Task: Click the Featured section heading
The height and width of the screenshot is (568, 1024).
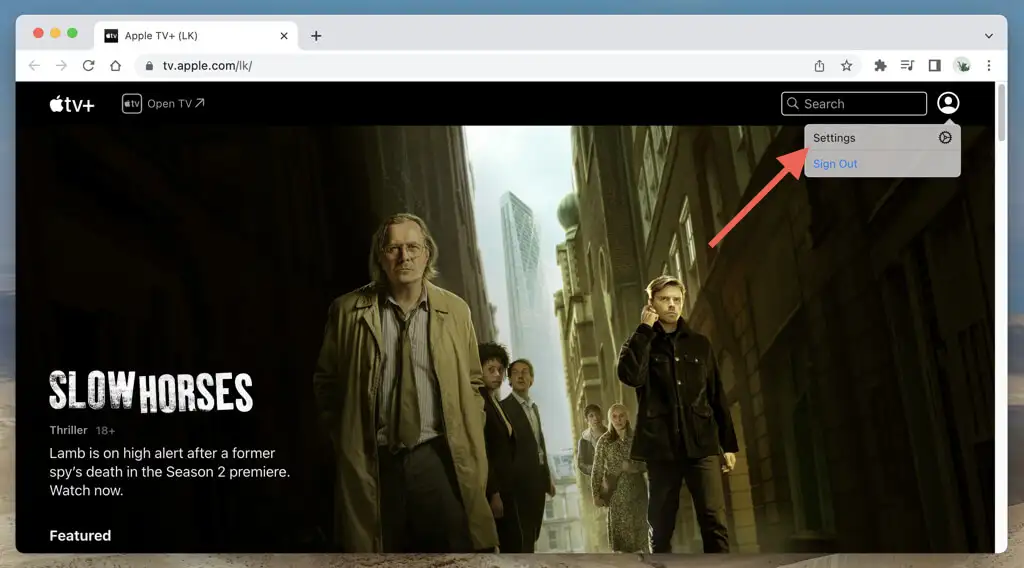Action: tap(80, 535)
